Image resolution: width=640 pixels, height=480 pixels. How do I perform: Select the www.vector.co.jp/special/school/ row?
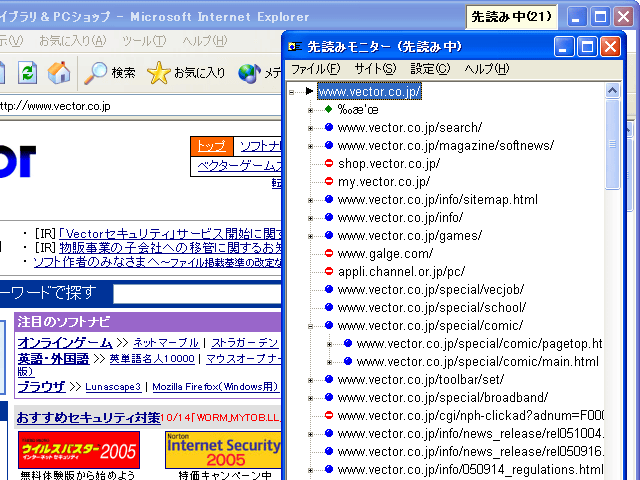(431, 307)
